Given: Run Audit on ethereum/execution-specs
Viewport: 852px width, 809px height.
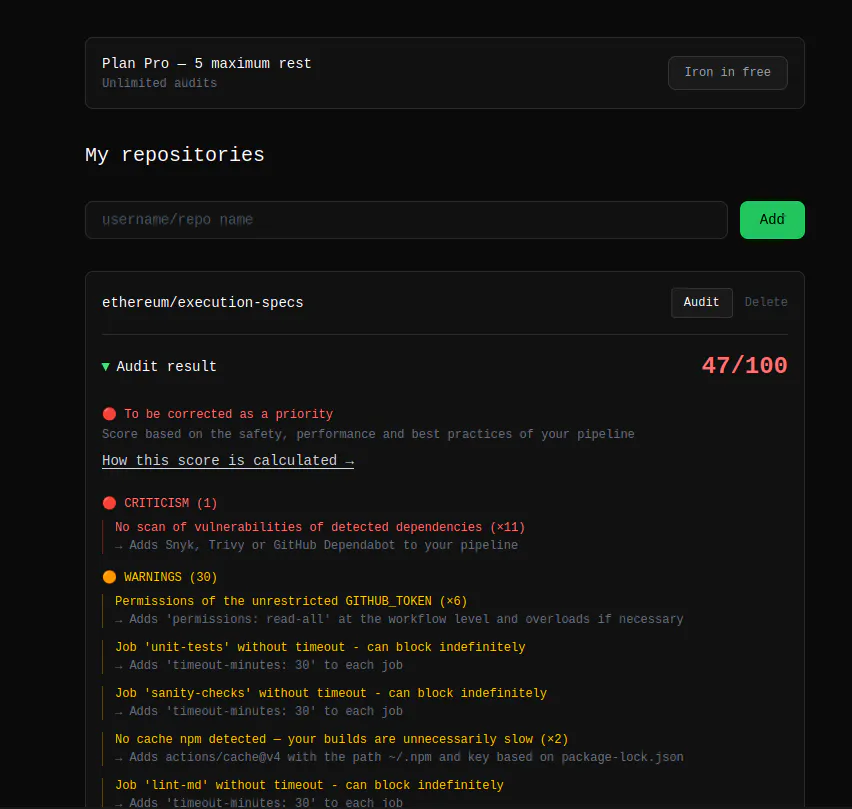Looking at the screenshot, I should point(701,302).
